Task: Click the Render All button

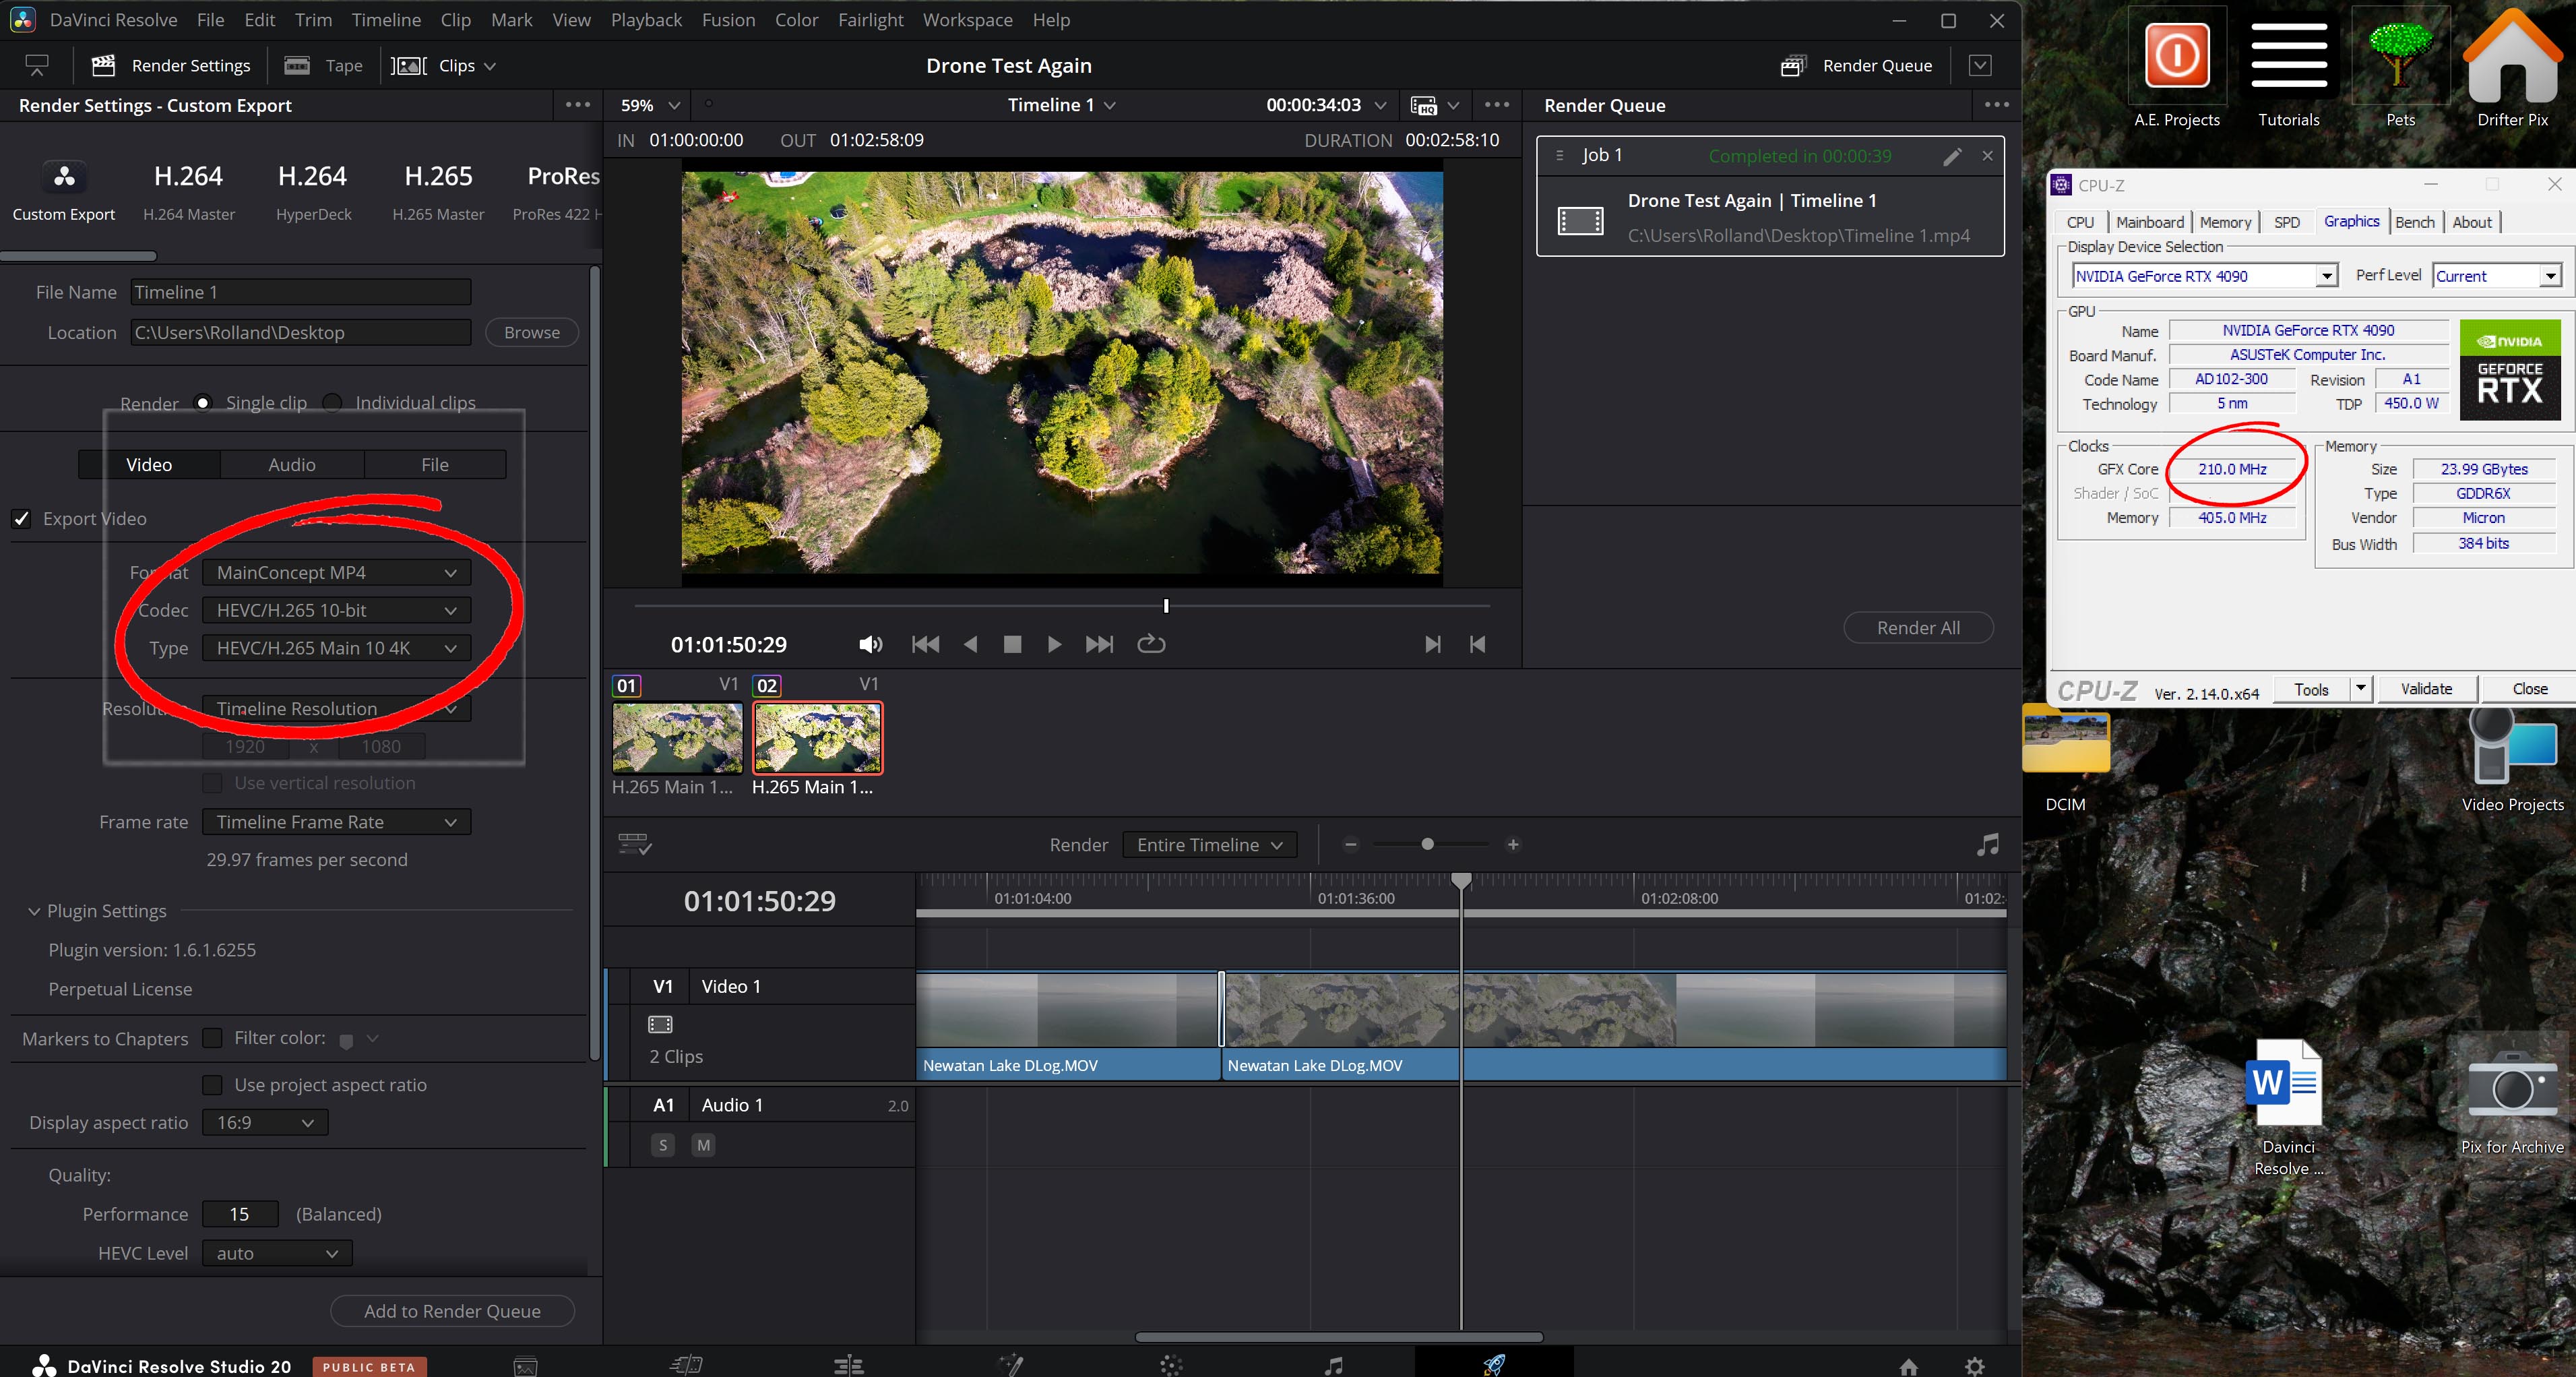Action: (1918, 628)
